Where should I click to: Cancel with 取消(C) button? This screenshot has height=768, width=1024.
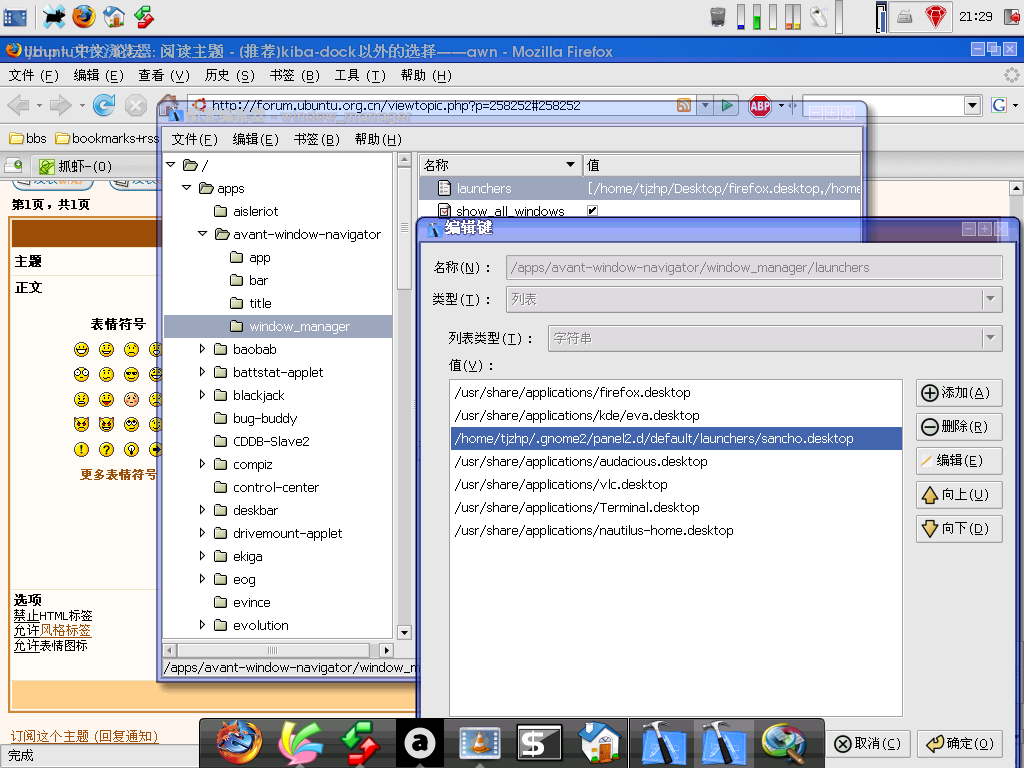tap(868, 743)
